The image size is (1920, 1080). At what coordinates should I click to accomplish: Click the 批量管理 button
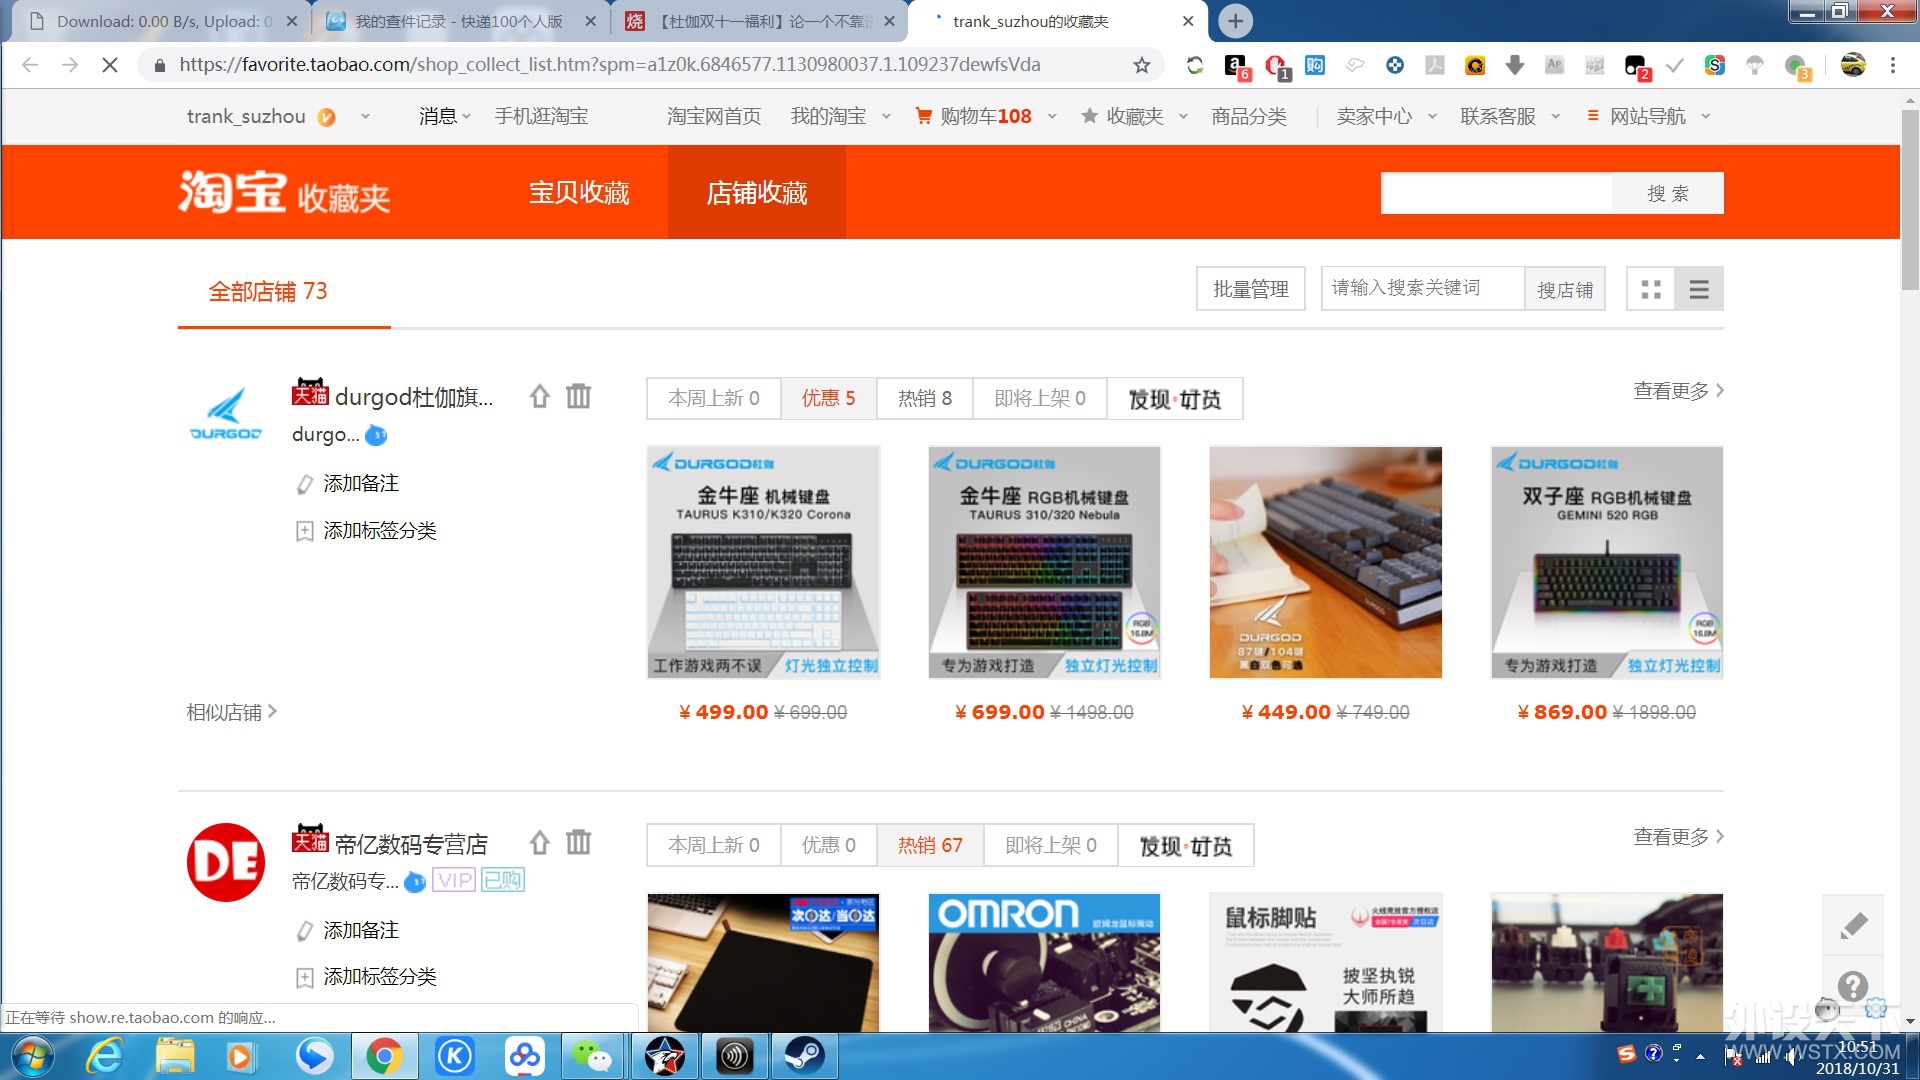click(1251, 289)
